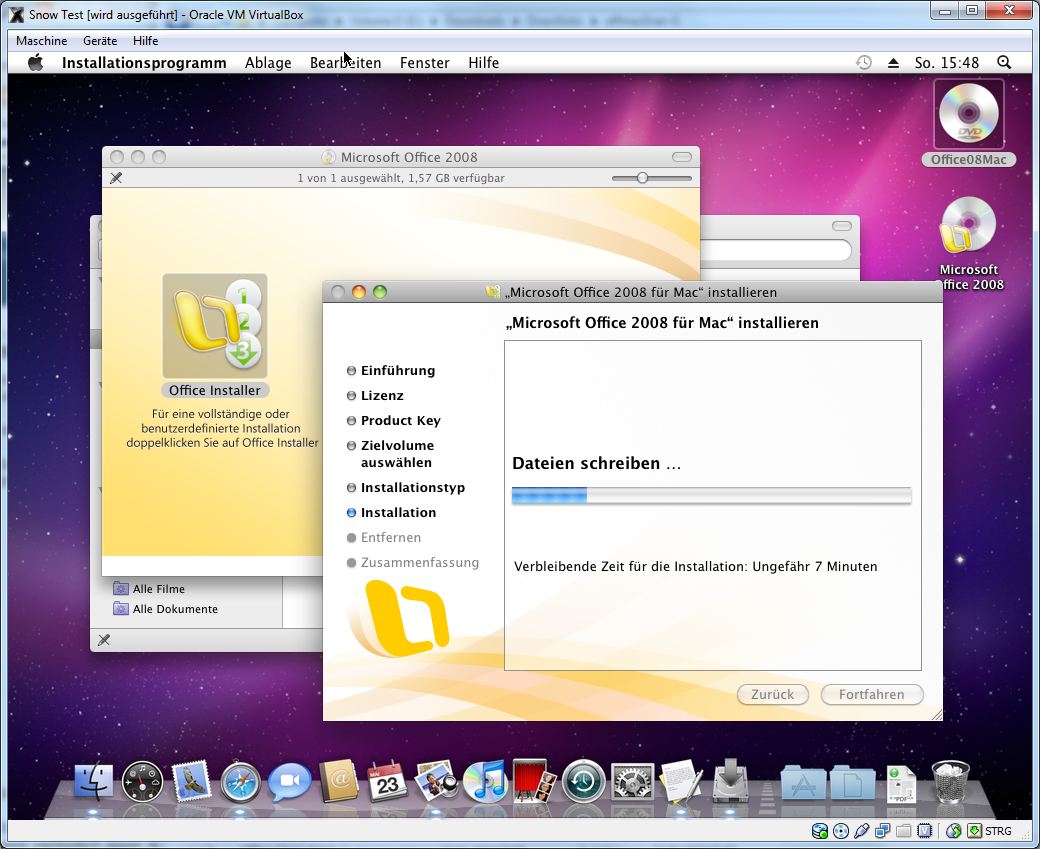This screenshot has height=849, width=1040.
Task: Open VirtualBox Hilfe menu
Action: click(x=145, y=40)
